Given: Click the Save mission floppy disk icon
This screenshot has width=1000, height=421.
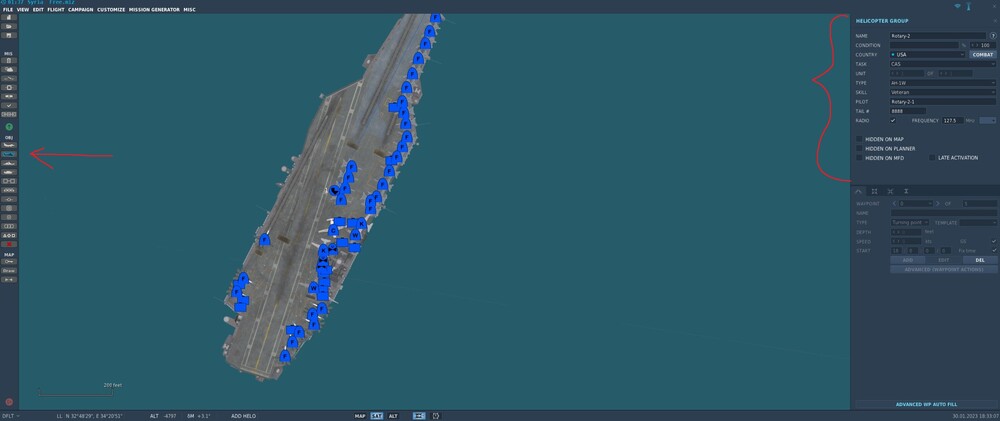Looking at the screenshot, I should 9,35.
